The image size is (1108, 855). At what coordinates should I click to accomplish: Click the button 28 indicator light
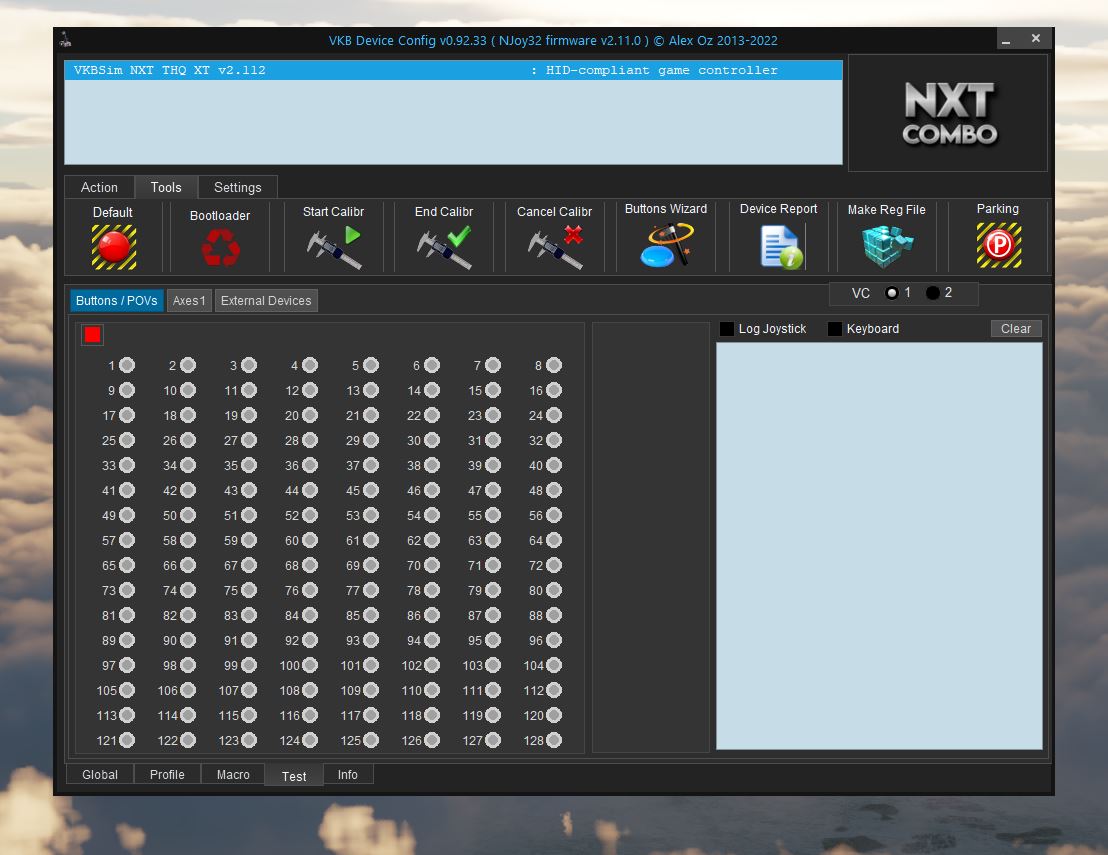(310, 440)
